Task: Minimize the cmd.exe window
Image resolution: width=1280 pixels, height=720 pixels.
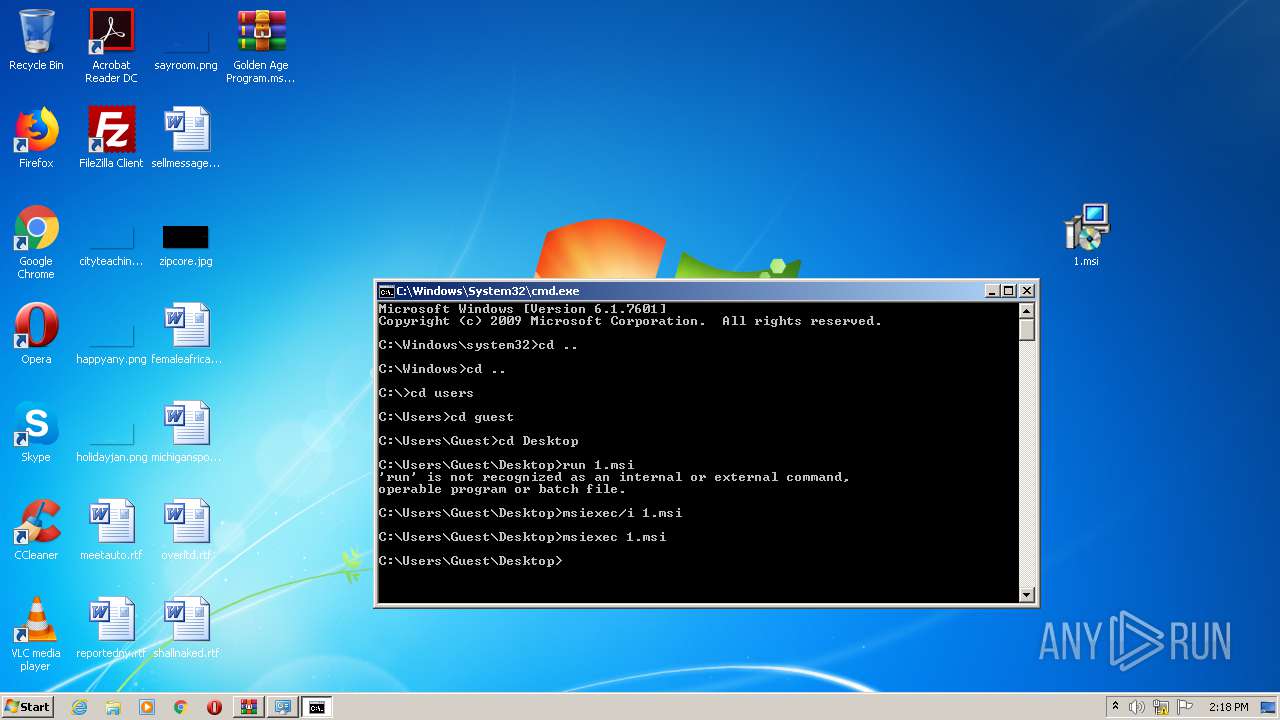Action: pyautogui.click(x=991, y=291)
